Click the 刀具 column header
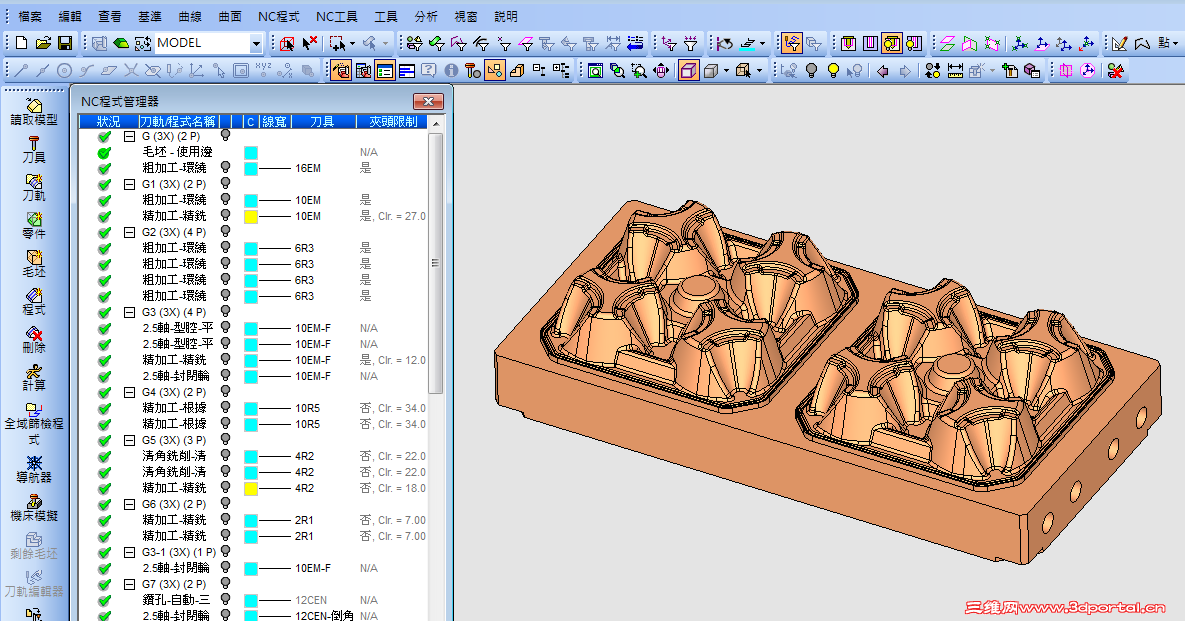Image resolution: width=1185 pixels, height=621 pixels. (322, 122)
